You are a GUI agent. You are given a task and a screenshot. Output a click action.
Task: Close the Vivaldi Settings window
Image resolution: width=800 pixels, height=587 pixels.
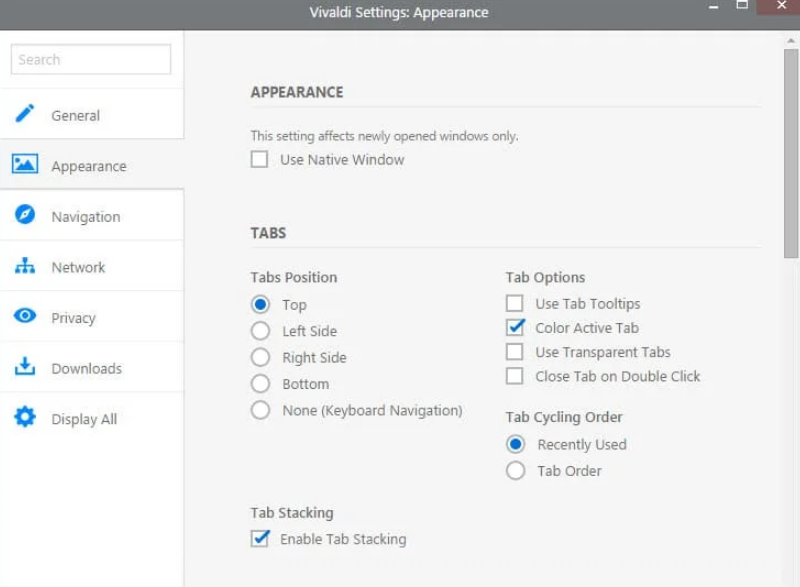tap(780, 6)
